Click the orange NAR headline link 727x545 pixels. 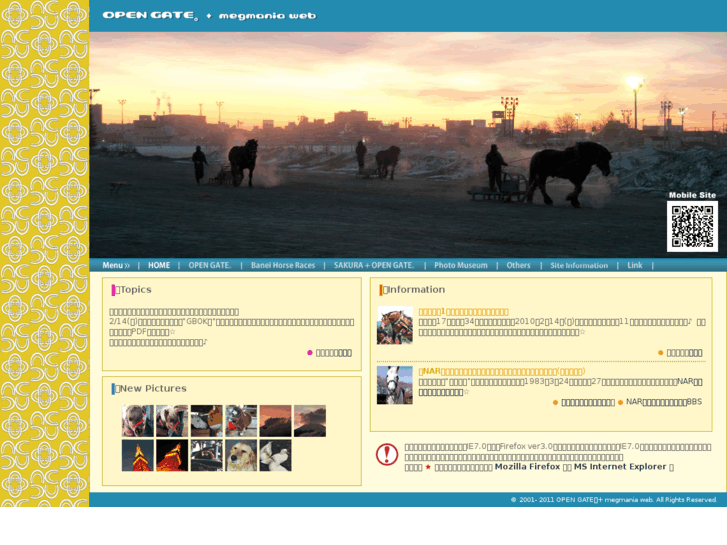point(502,372)
